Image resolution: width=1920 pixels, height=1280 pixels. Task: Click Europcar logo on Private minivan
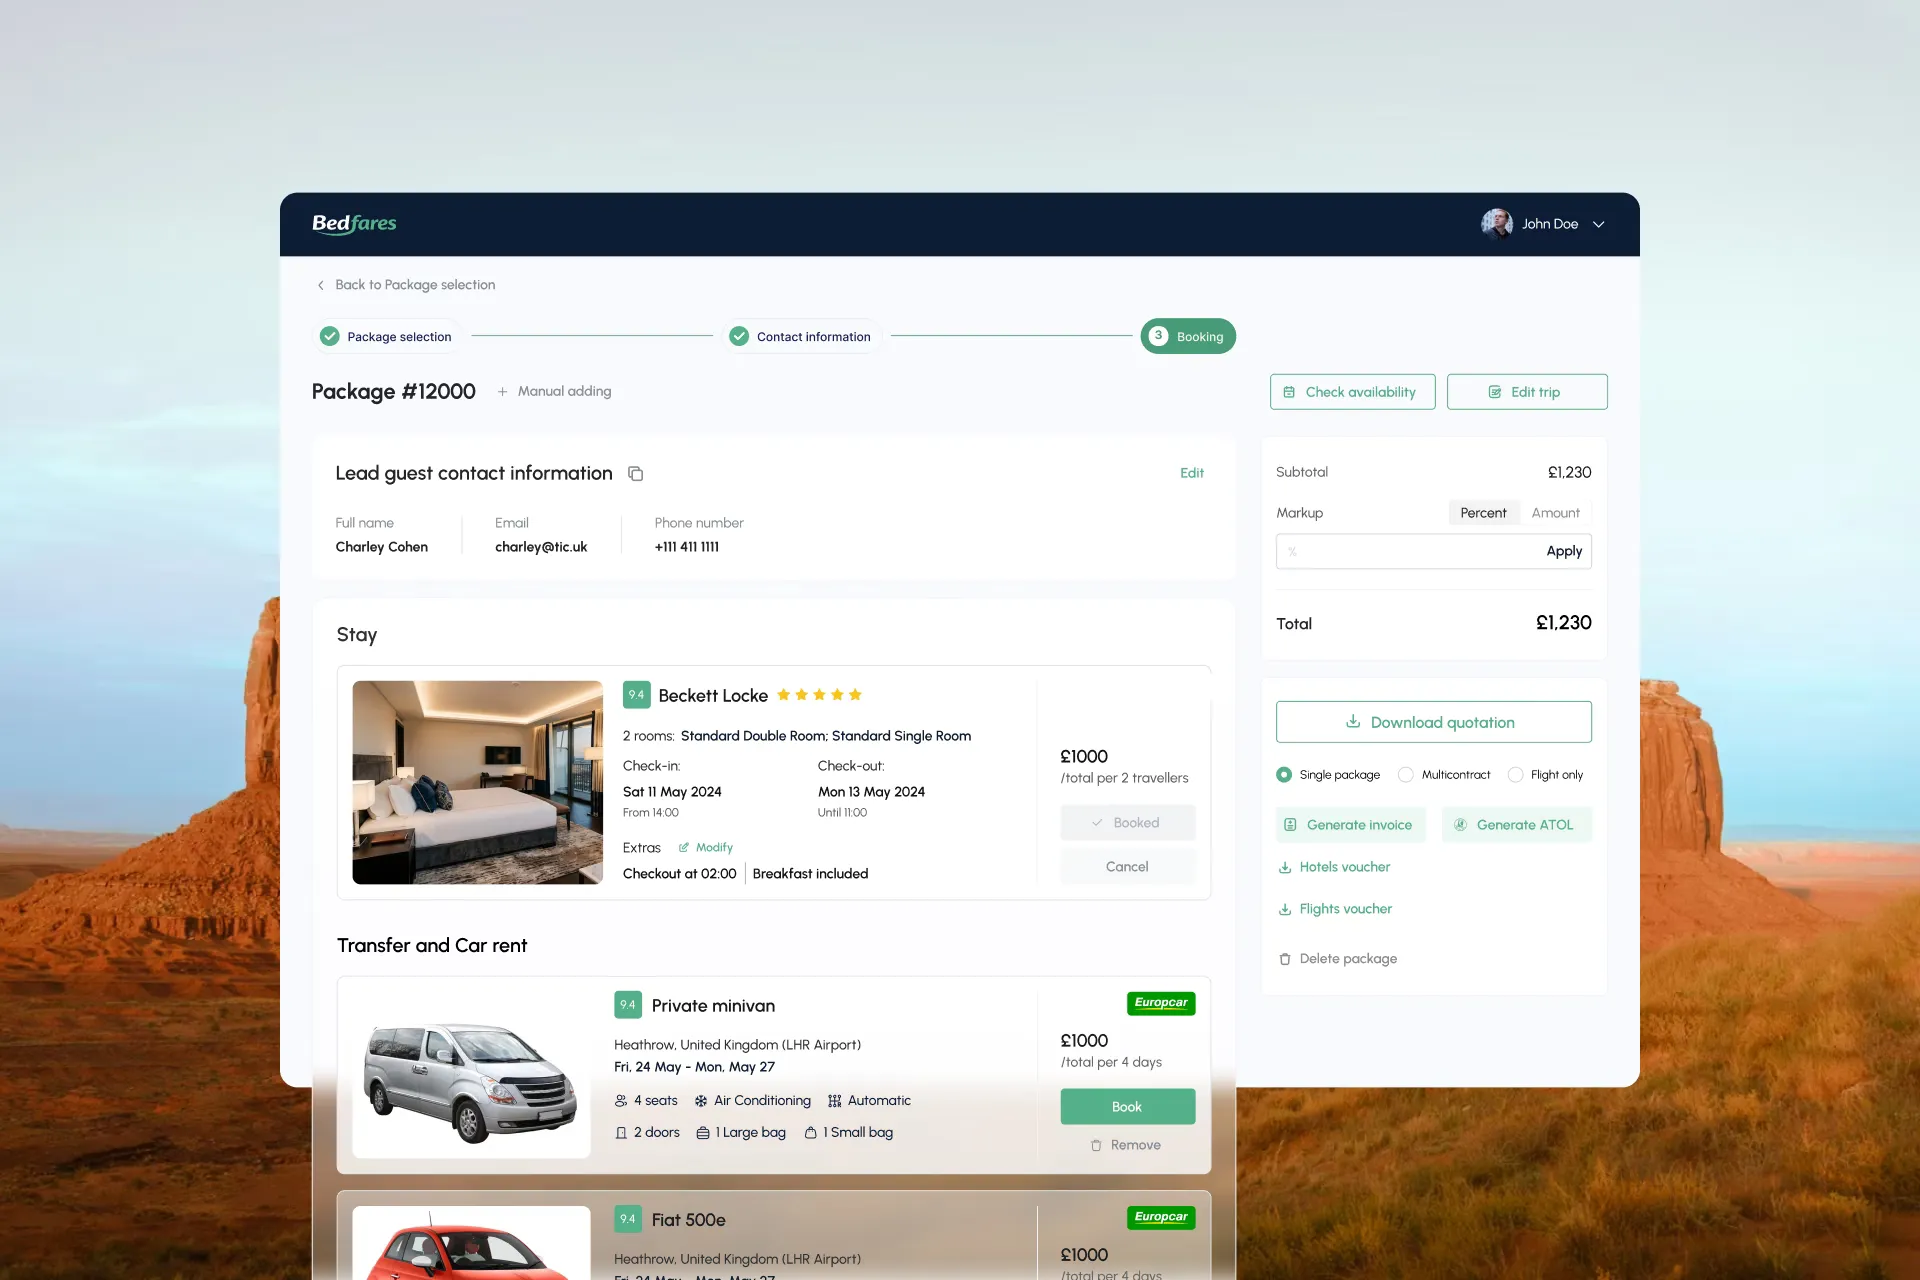[1161, 1003]
